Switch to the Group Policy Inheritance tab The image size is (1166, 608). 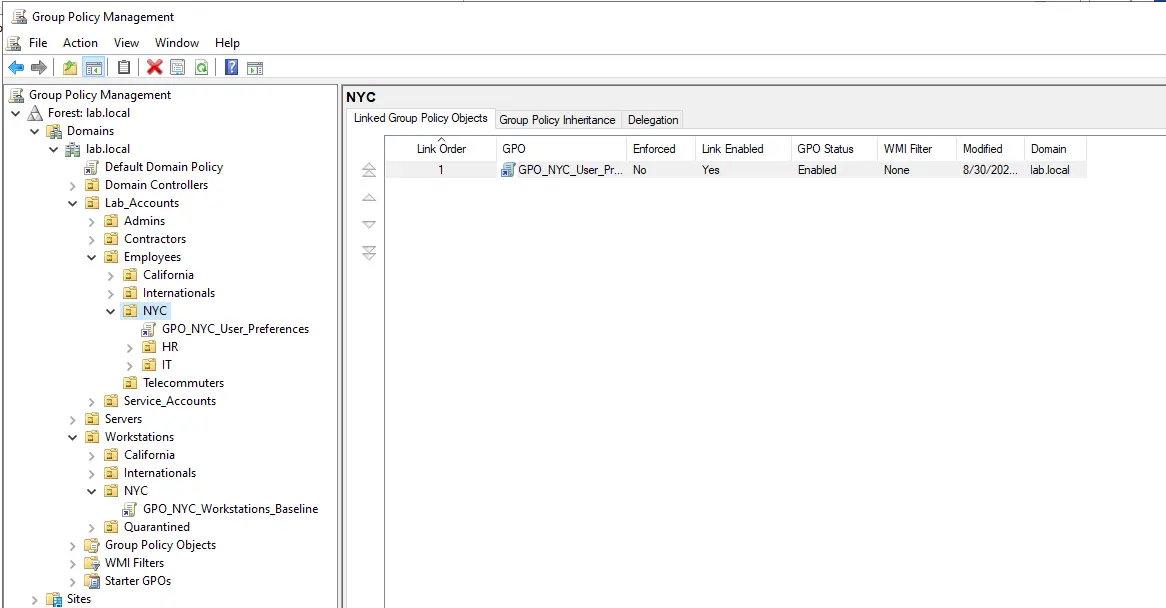tap(557, 120)
